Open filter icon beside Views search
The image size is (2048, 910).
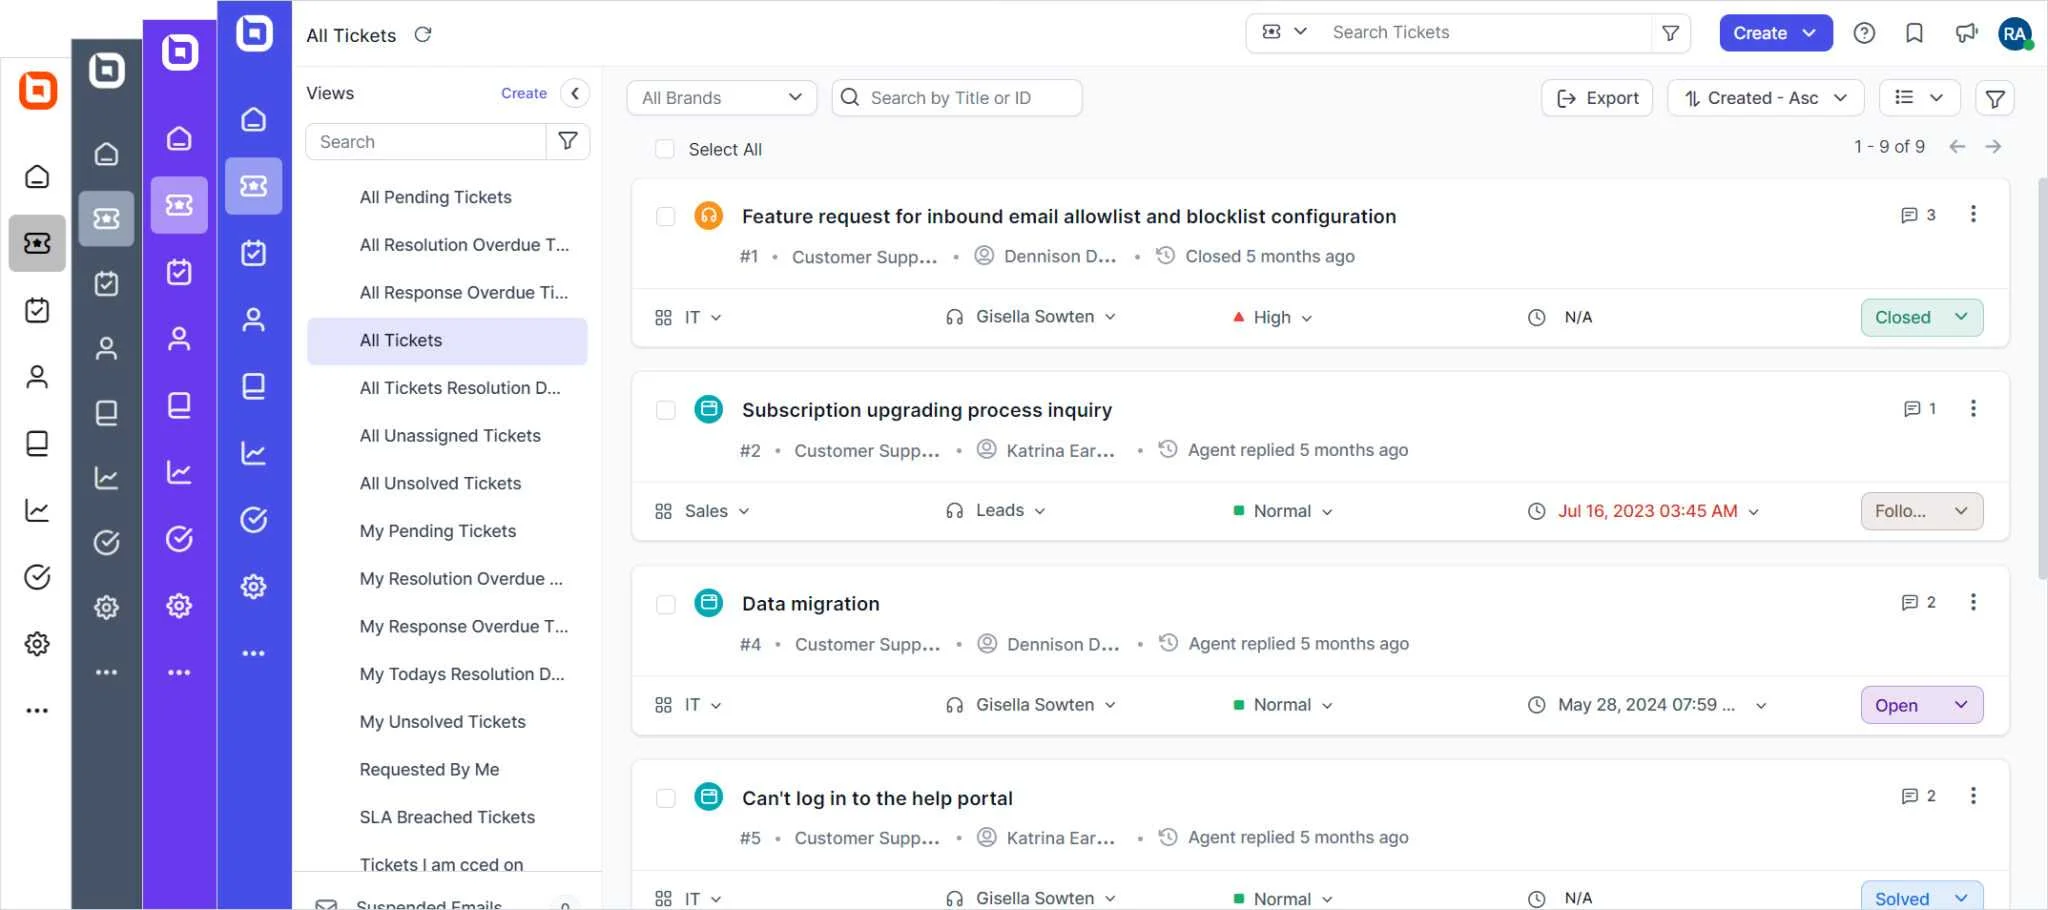(x=568, y=141)
